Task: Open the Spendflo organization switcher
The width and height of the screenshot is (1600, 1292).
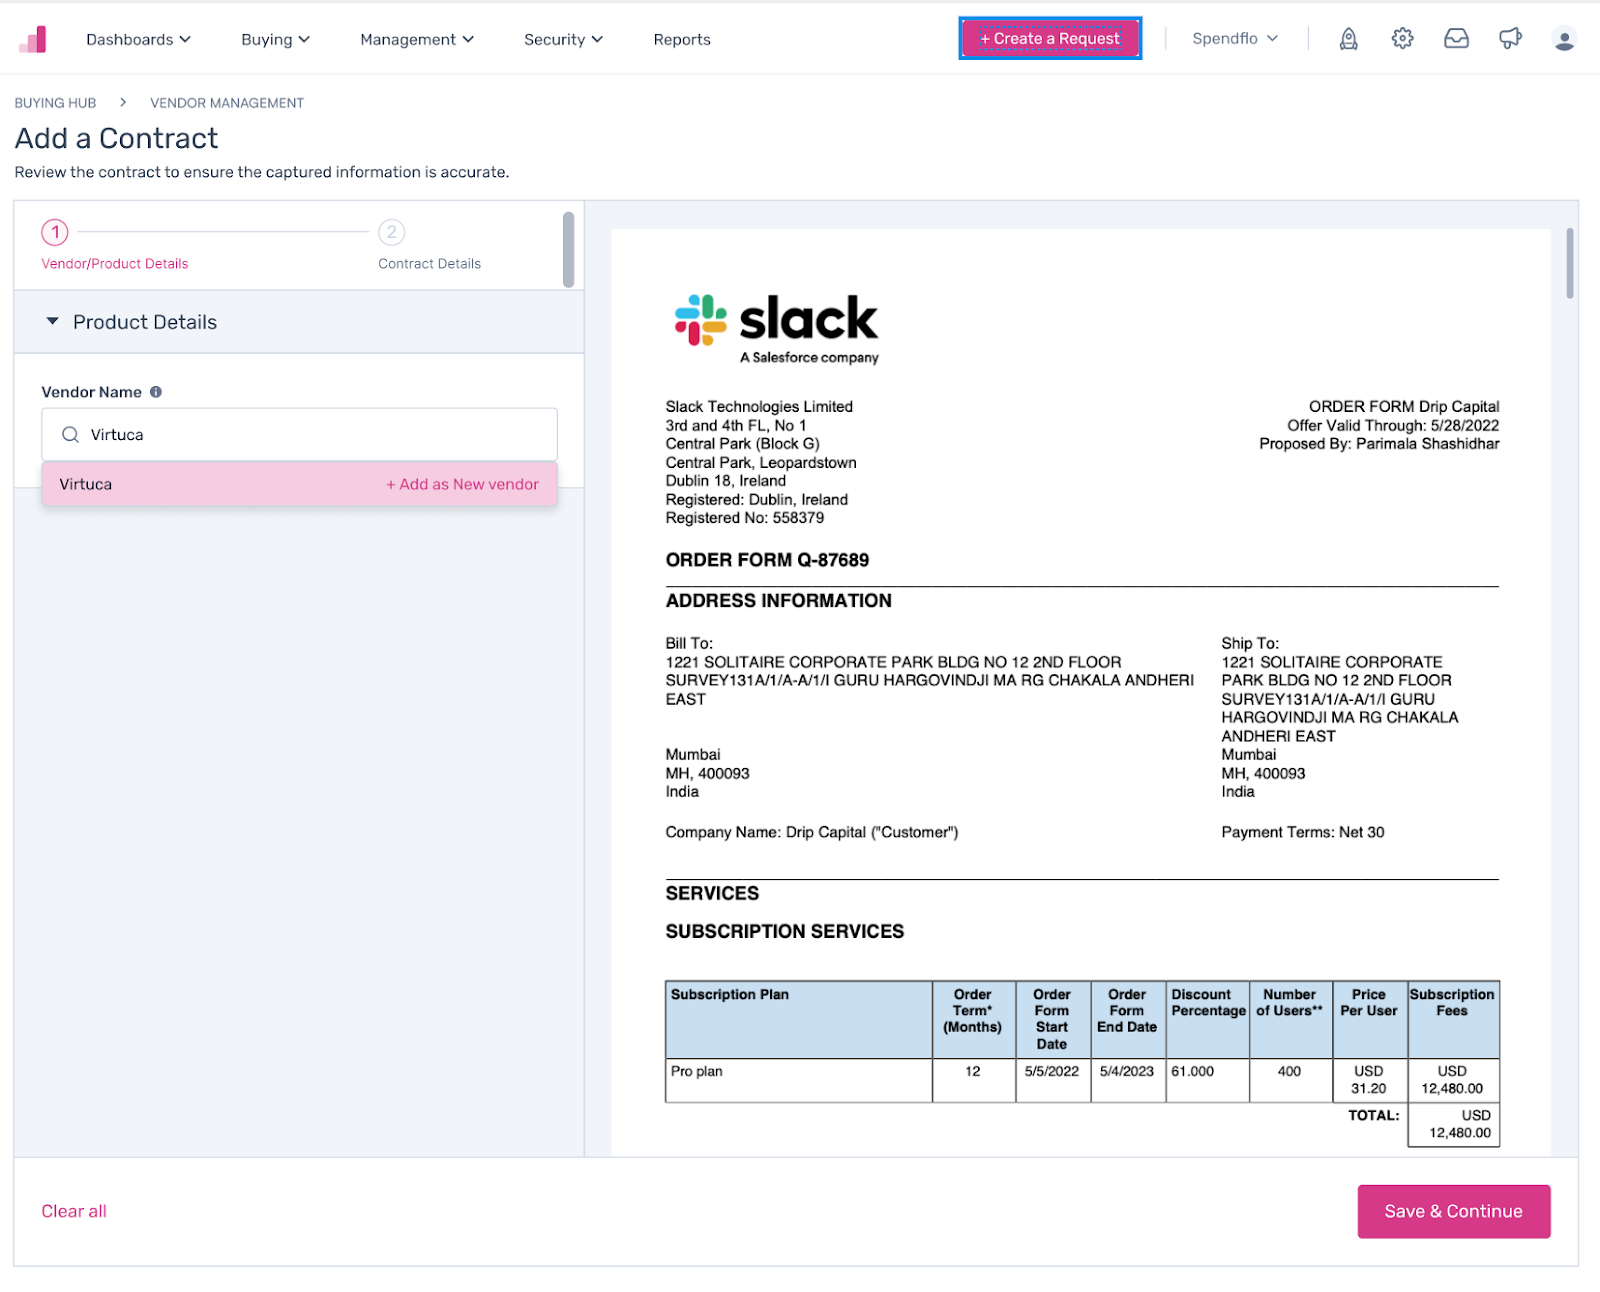Action: click(x=1235, y=39)
